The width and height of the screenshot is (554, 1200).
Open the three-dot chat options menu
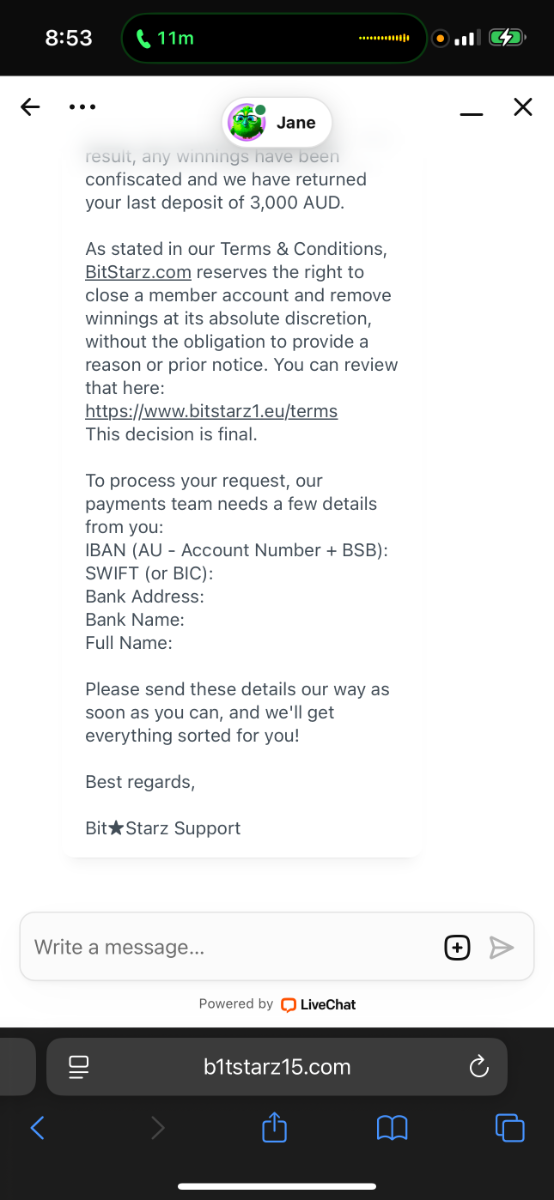click(82, 107)
